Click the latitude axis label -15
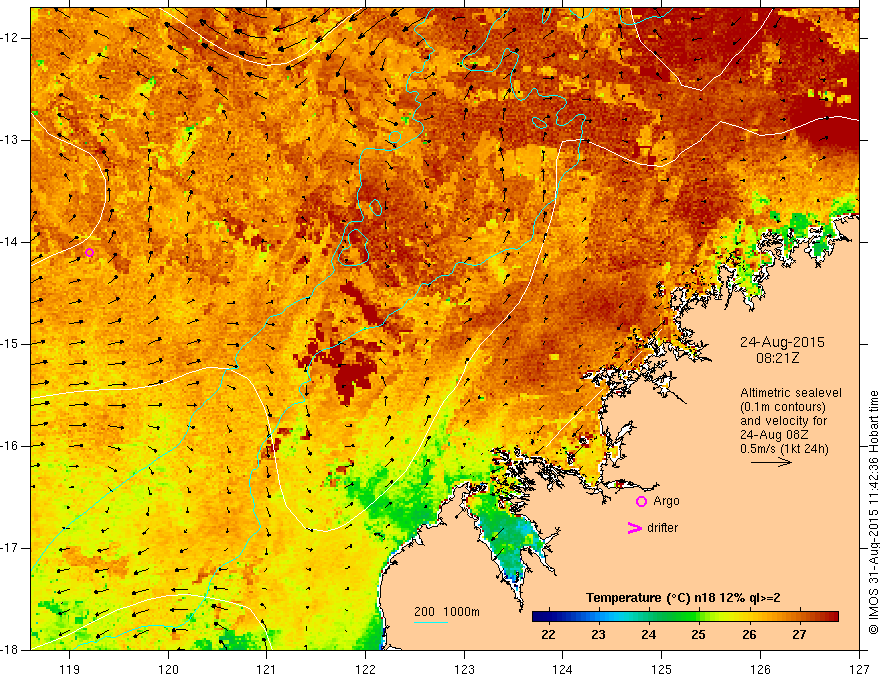Image resolution: width=880 pixels, height=680 pixels. pos(10,344)
